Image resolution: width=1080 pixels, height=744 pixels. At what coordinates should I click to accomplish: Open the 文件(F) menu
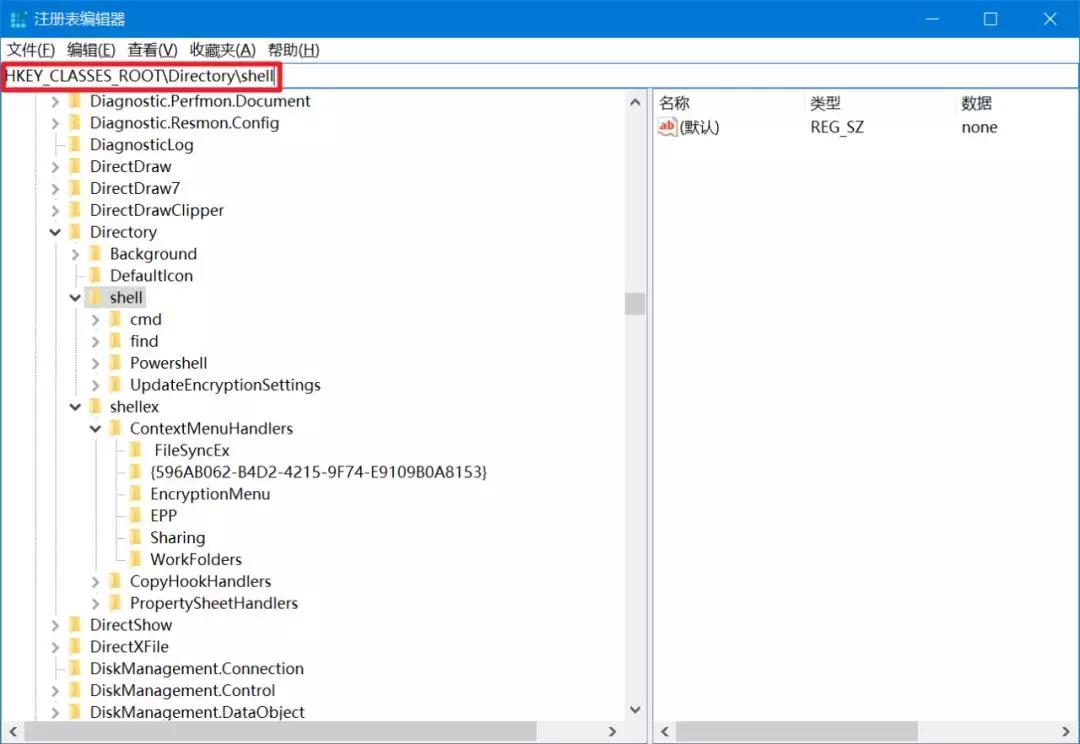[31, 50]
